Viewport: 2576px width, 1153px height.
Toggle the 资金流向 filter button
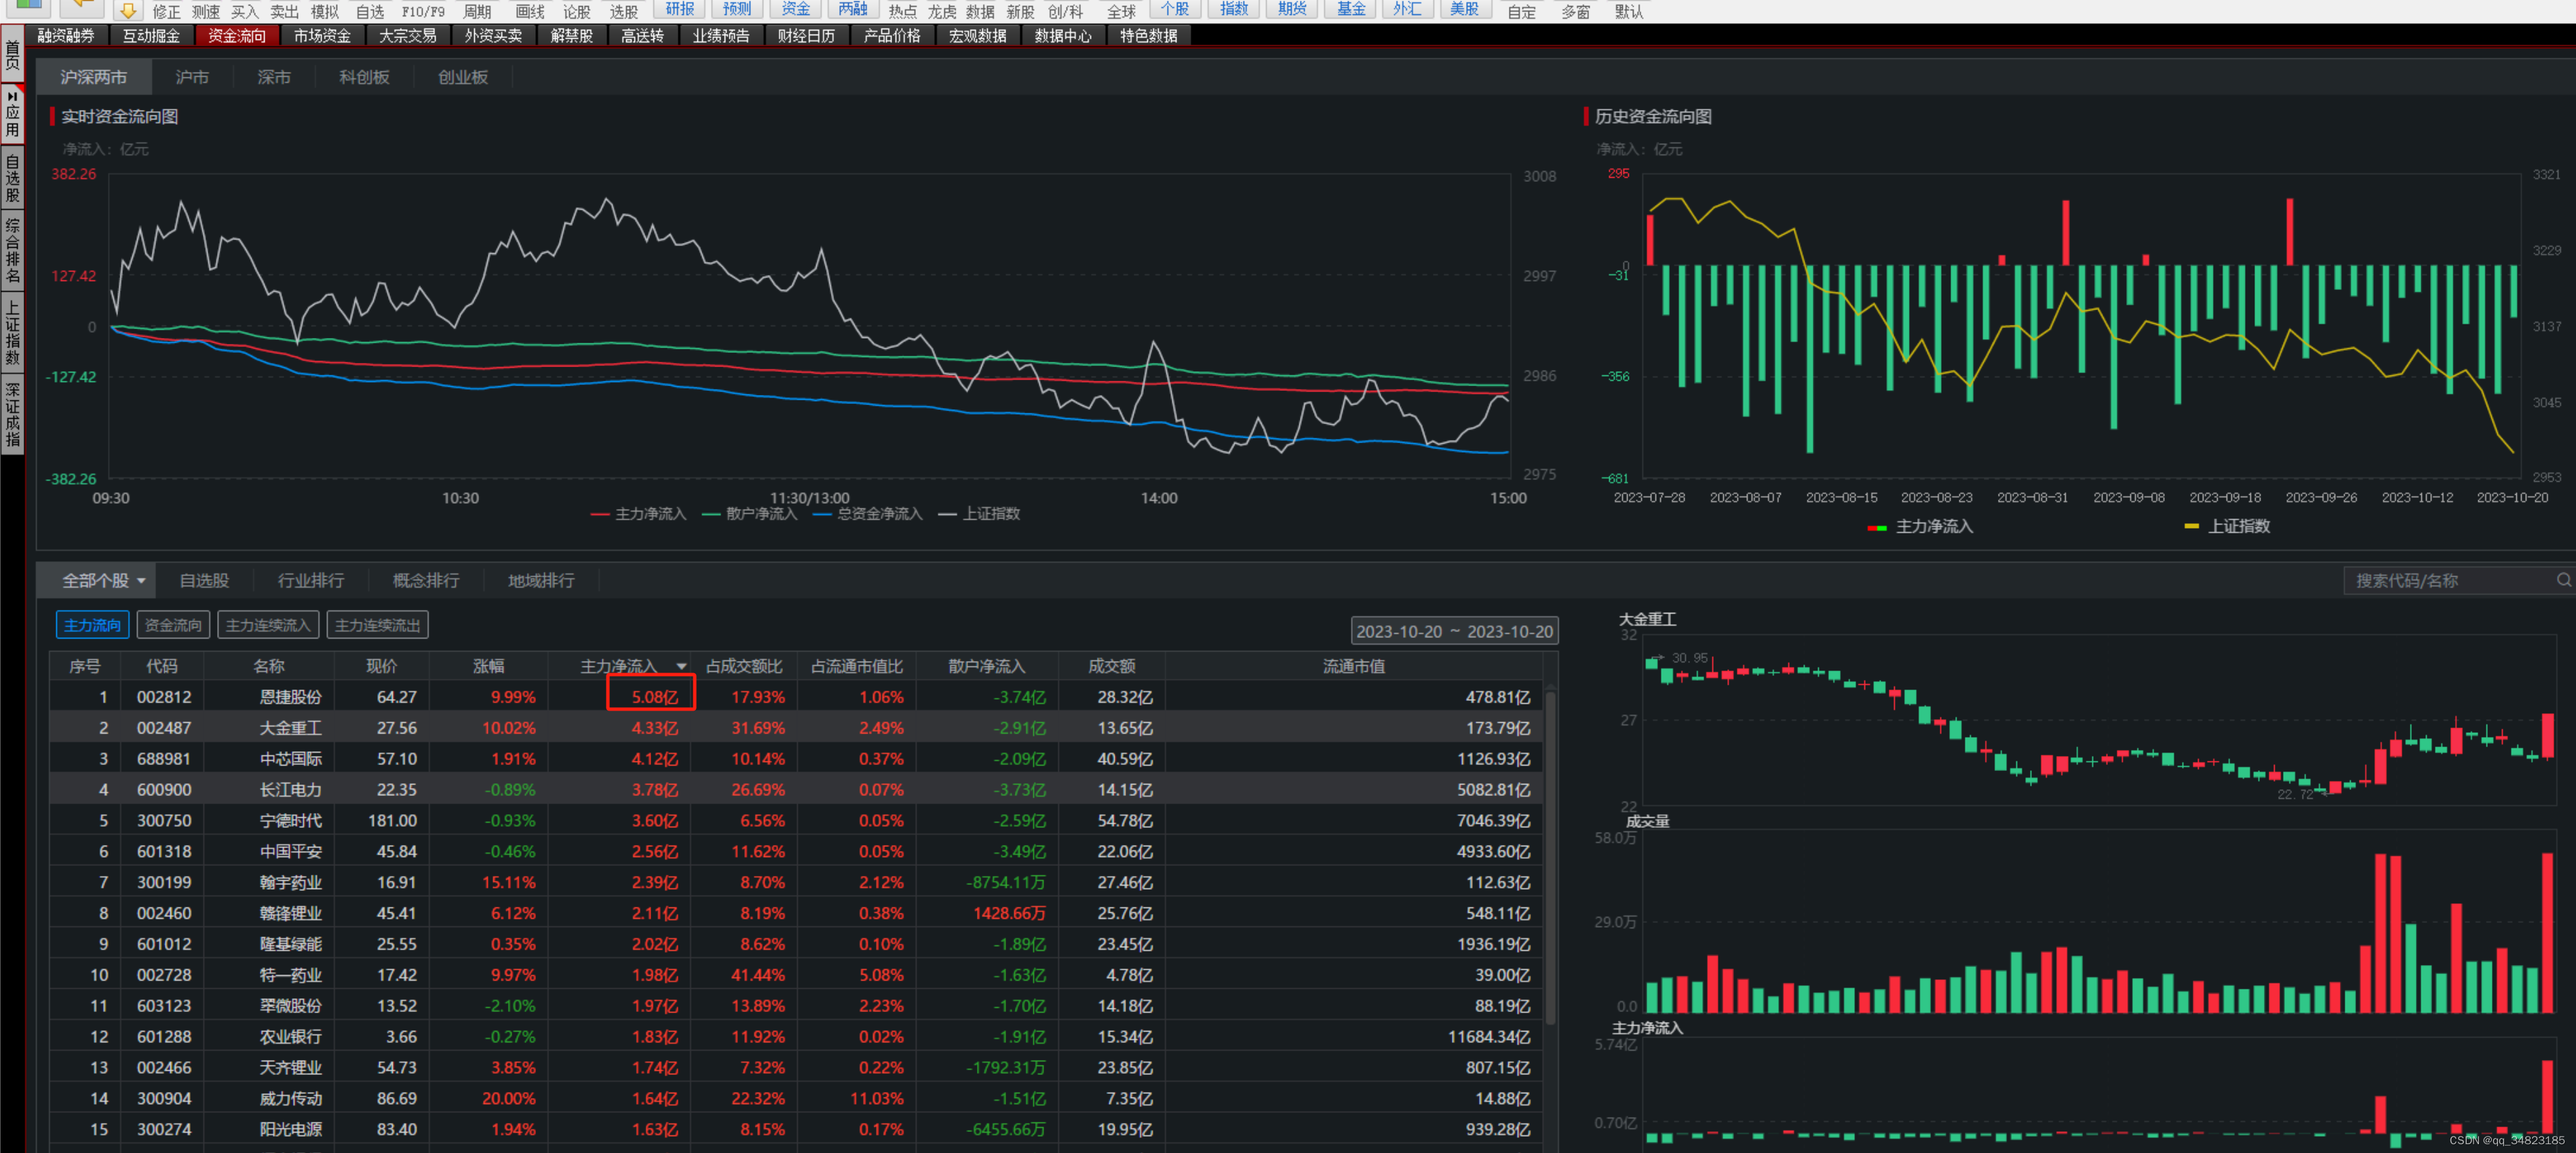172,625
